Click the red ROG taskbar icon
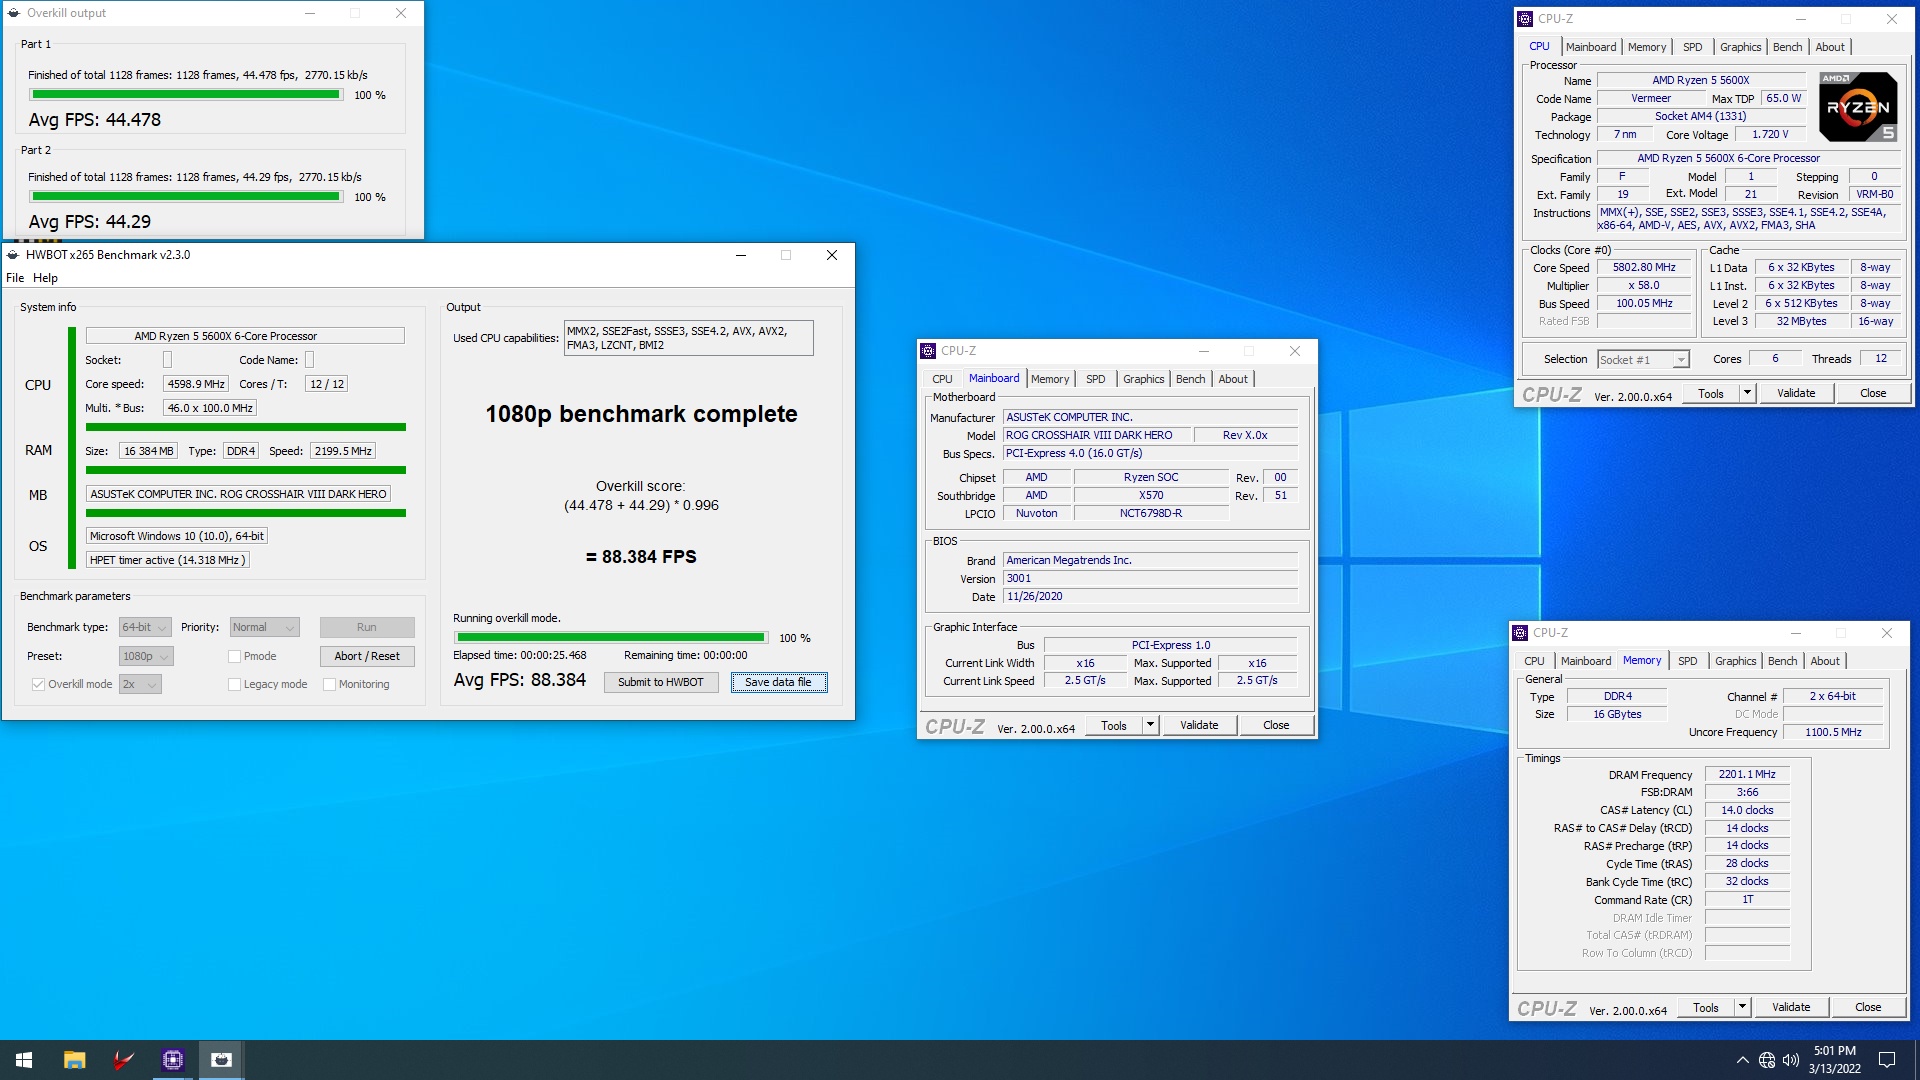The height and width of the screenshot is (1080, 1920). [x=123, y=1060]
